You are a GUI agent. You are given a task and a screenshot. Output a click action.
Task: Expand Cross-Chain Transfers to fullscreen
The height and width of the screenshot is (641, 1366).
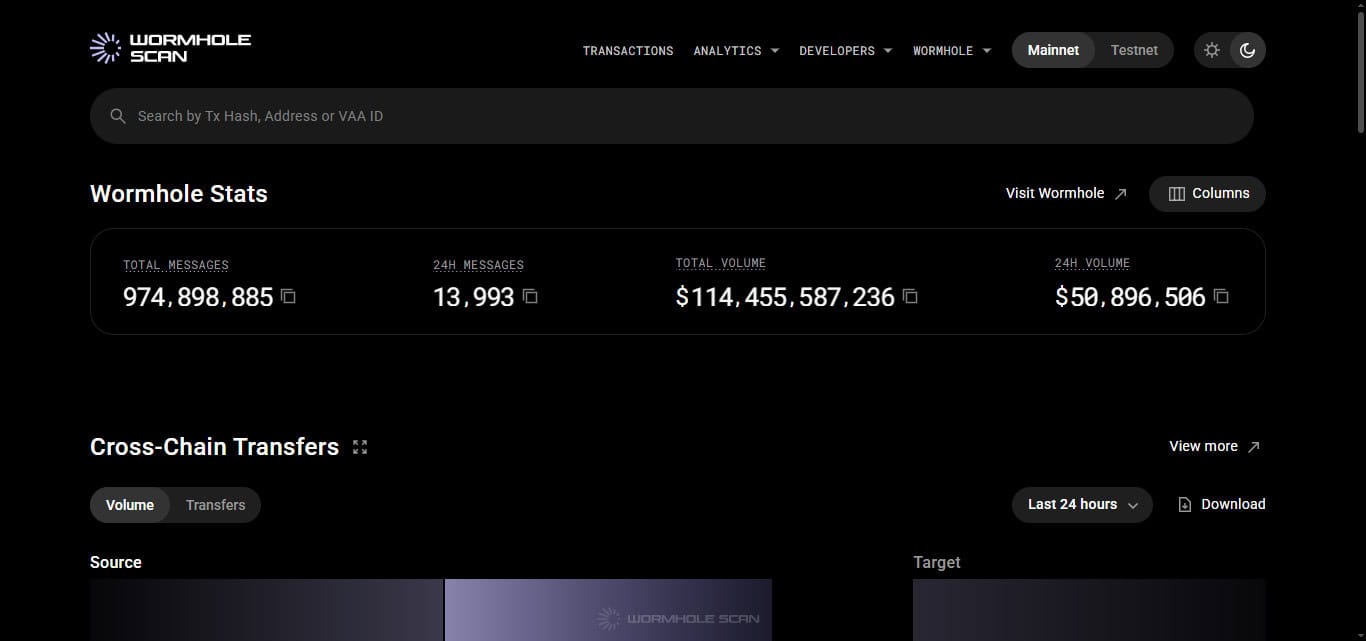coord(360,447)
